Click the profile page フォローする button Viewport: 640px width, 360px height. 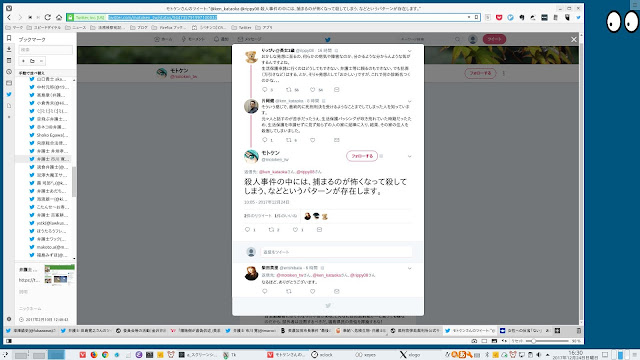[480, 73]
